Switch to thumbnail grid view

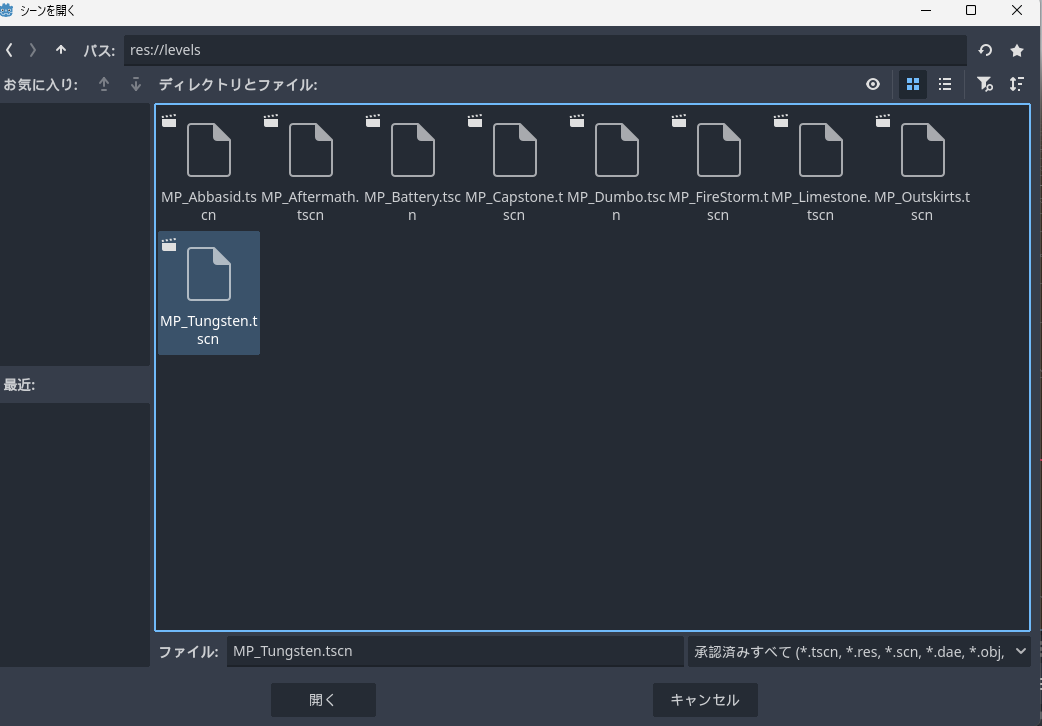(x=912, y=85)
